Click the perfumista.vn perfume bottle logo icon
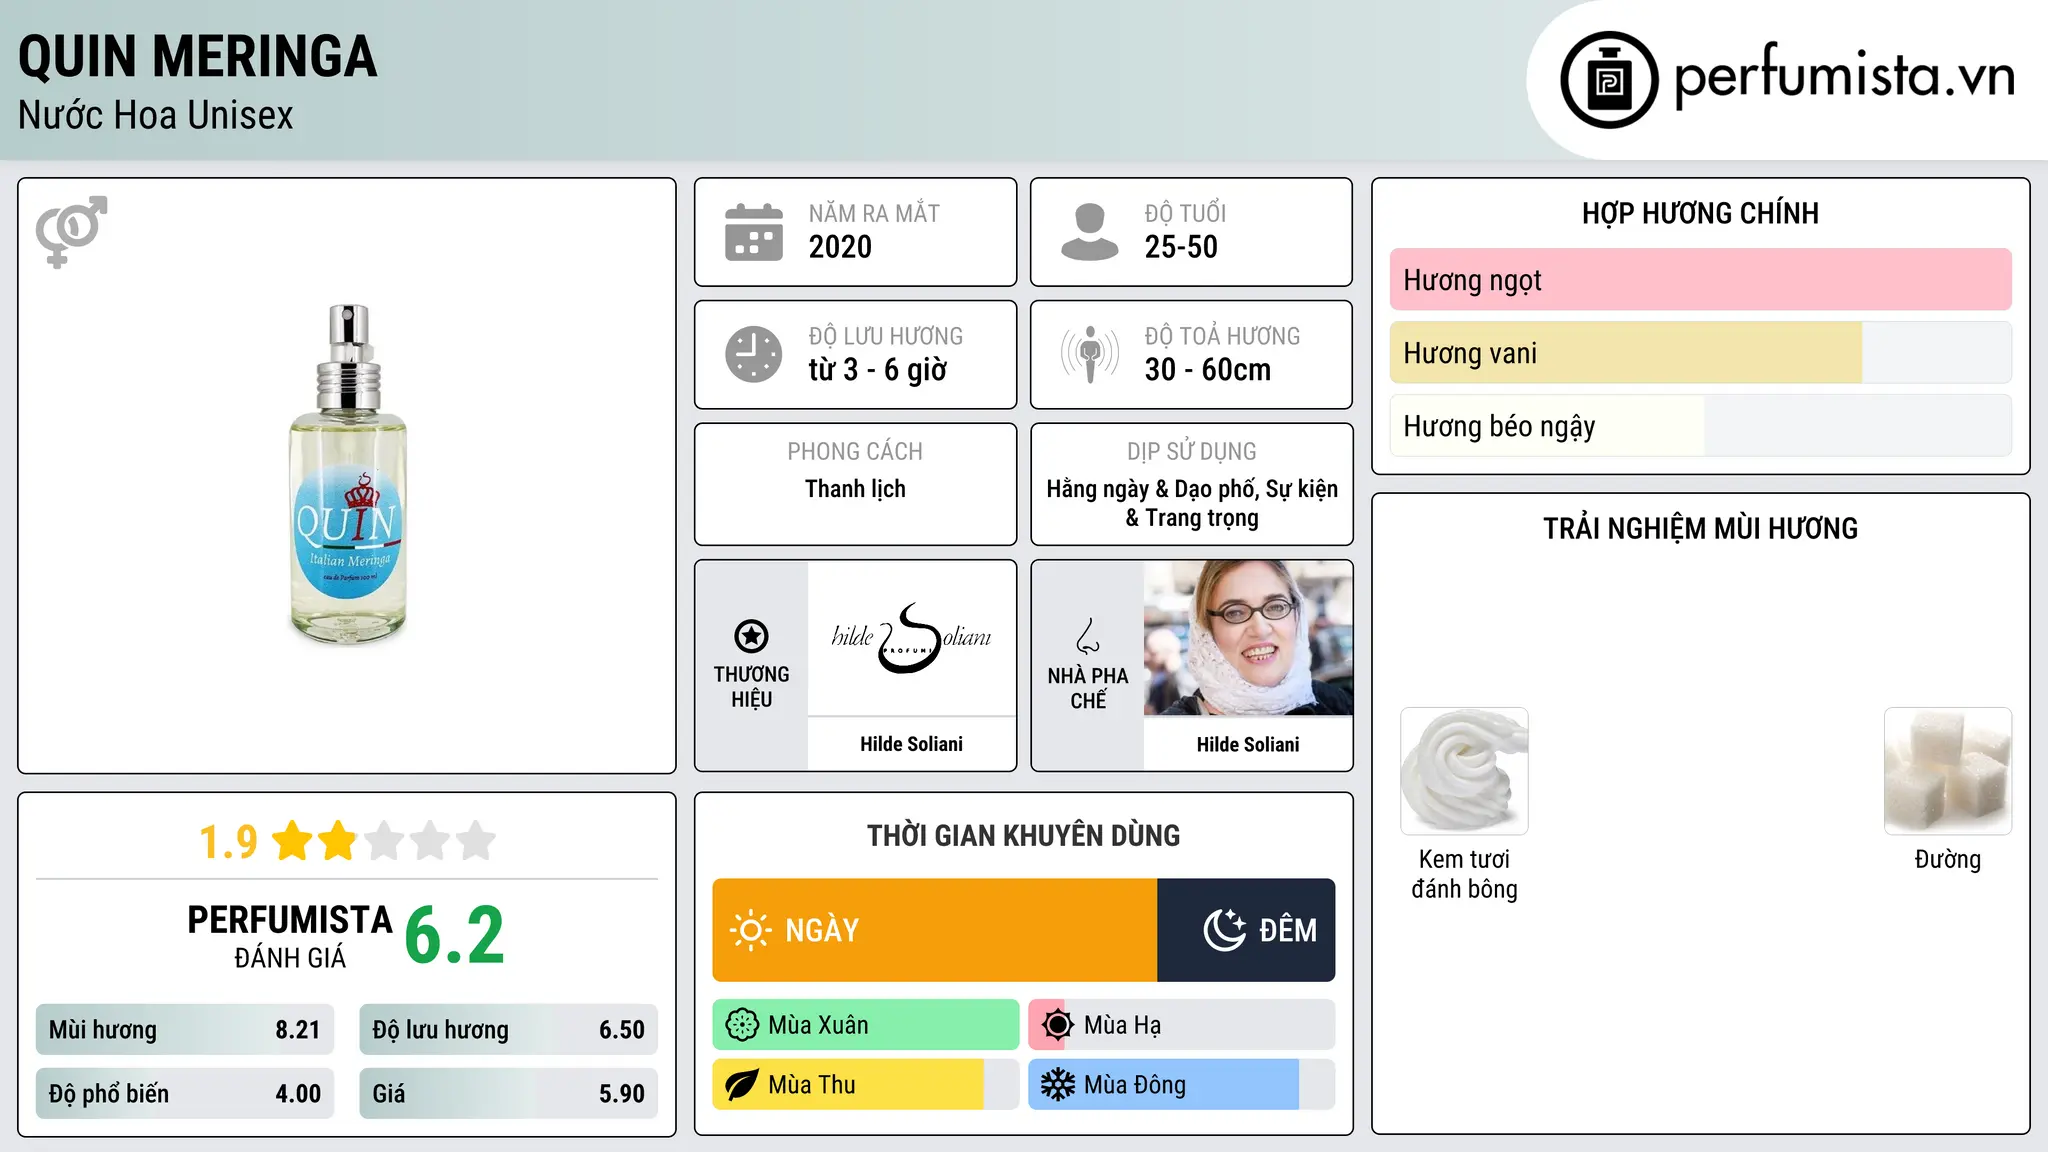The image size is (2048, 1152). point(1609,80)
